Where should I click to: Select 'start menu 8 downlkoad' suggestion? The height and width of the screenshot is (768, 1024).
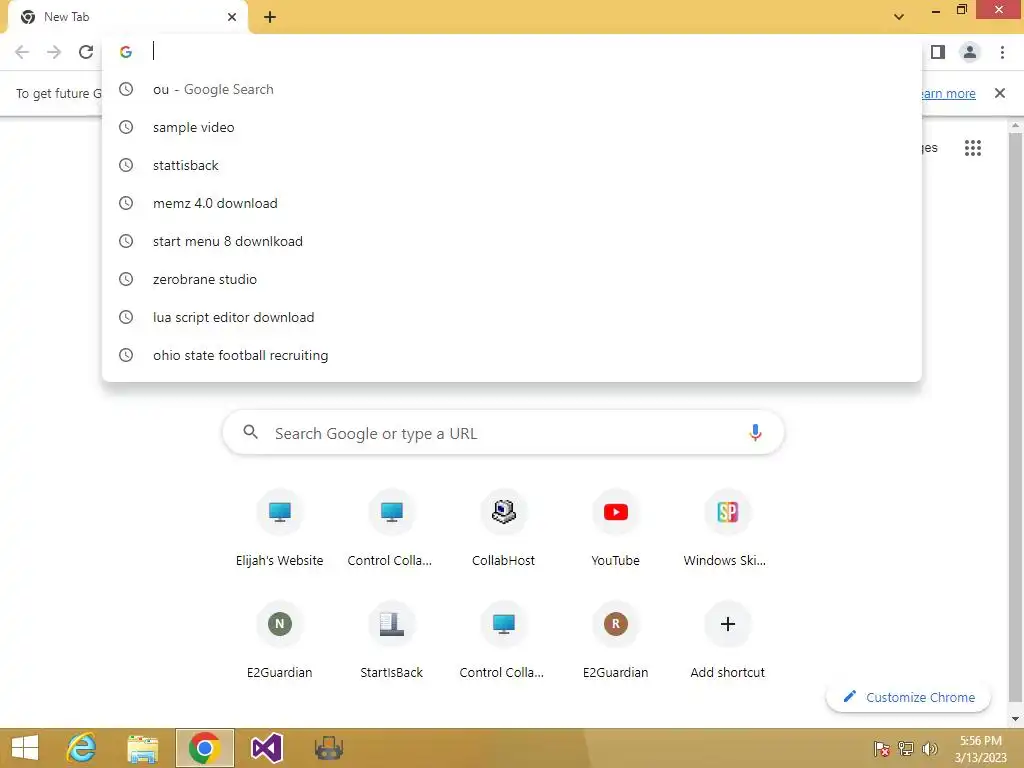pyautogui.click(x=512, y=241)
